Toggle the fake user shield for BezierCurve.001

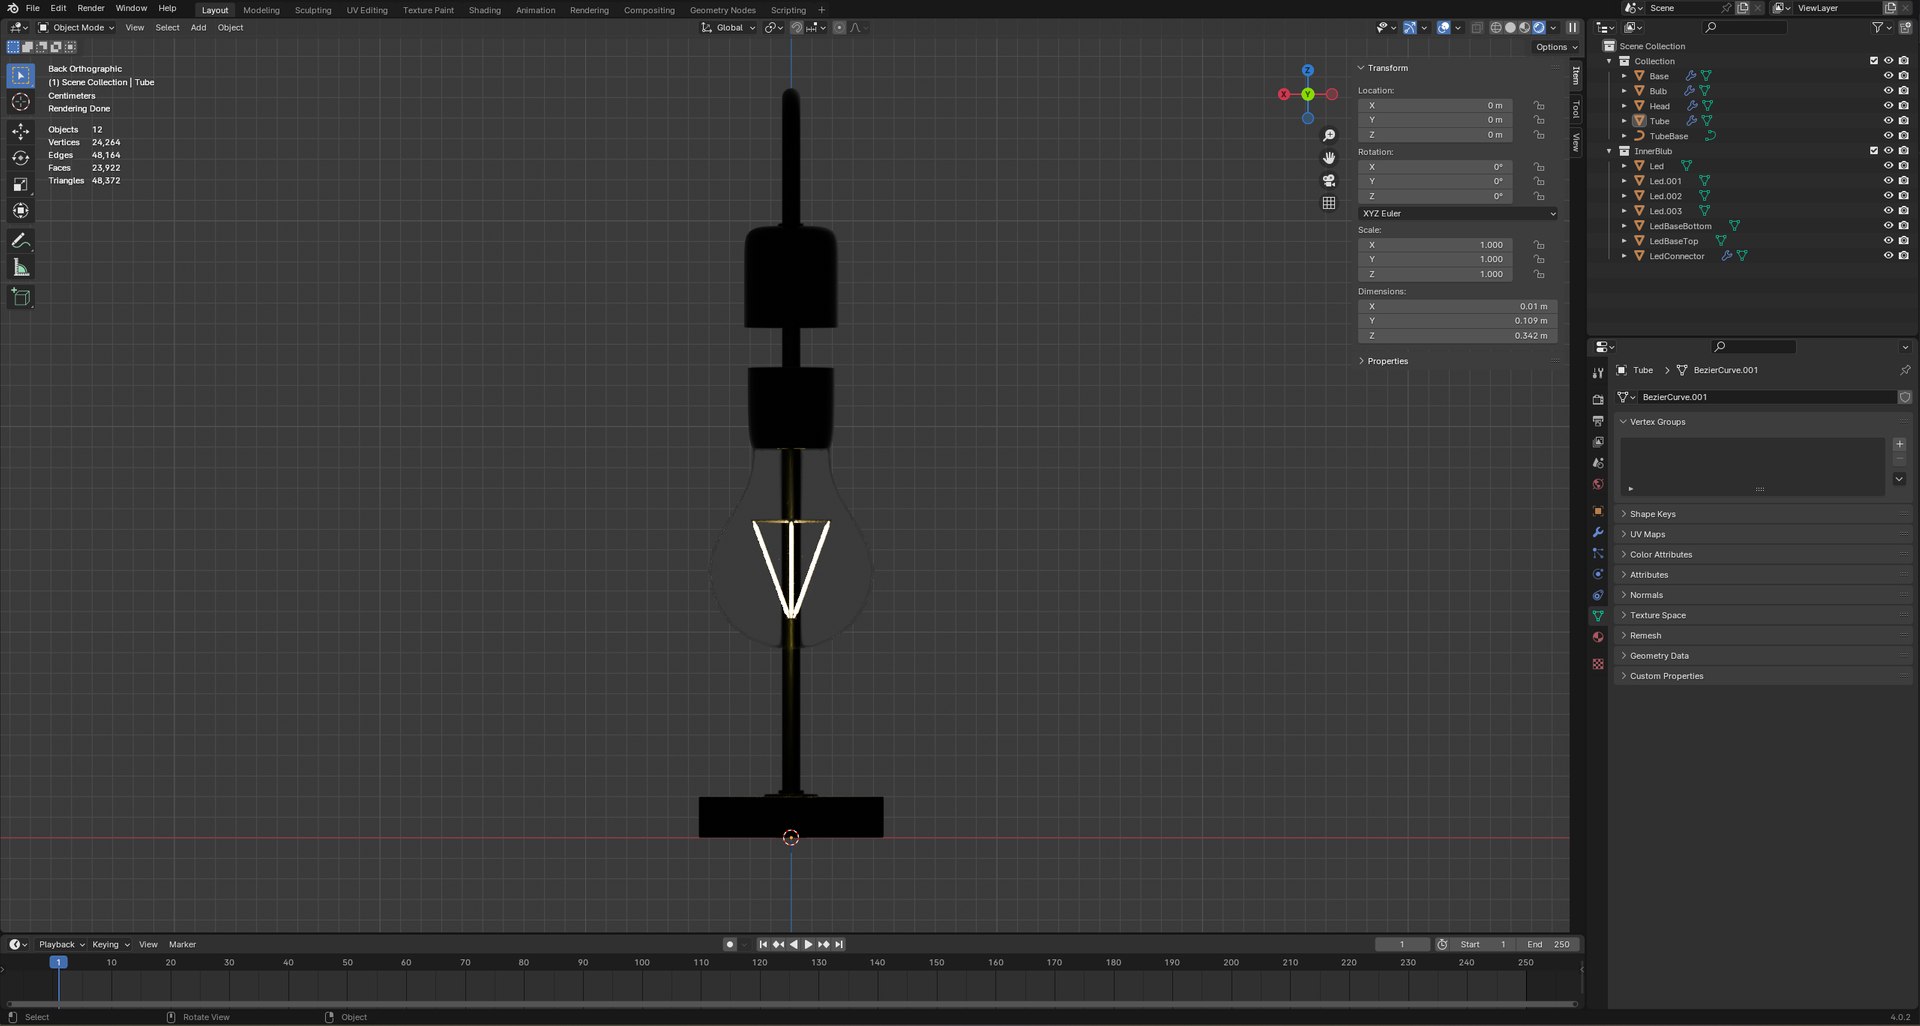tap(1905, 397)
